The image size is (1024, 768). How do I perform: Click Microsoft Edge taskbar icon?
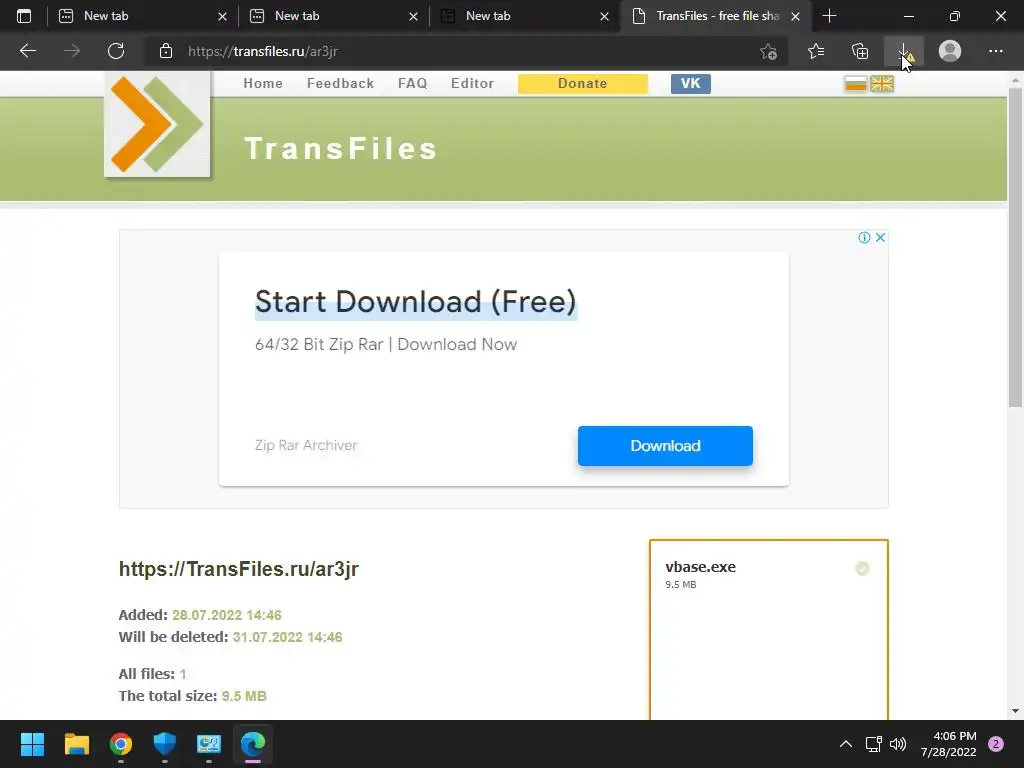(x=253, y=744)
